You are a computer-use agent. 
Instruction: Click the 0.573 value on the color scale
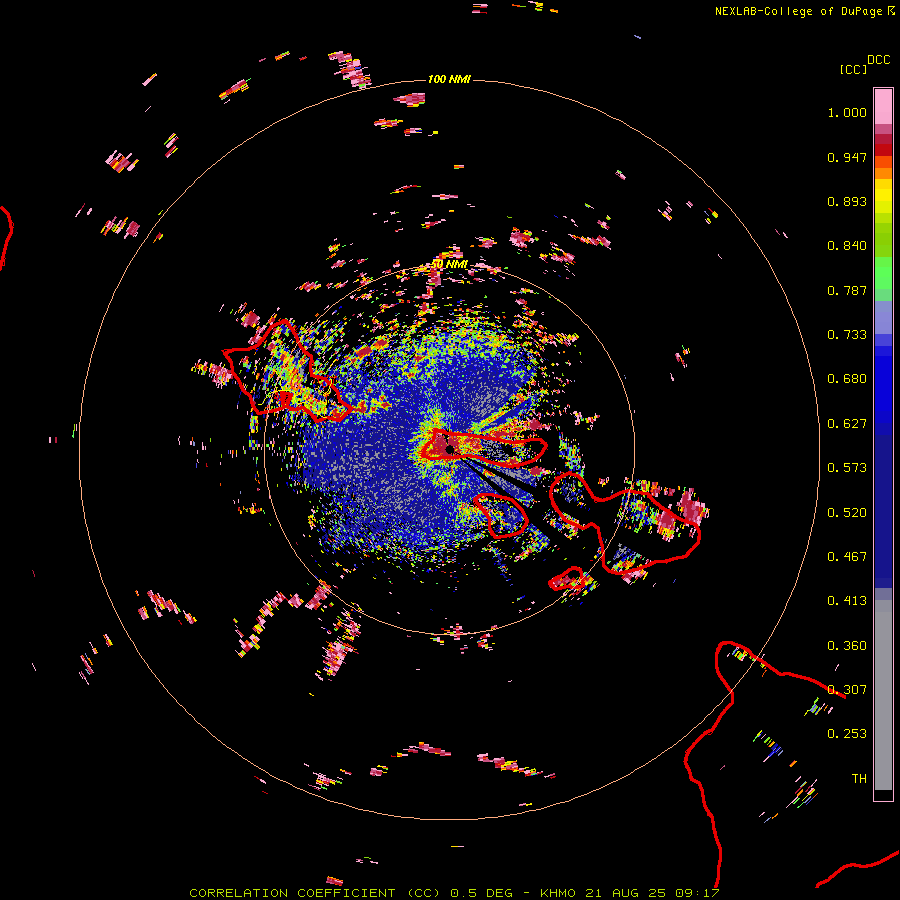click(x=847, y=468)
